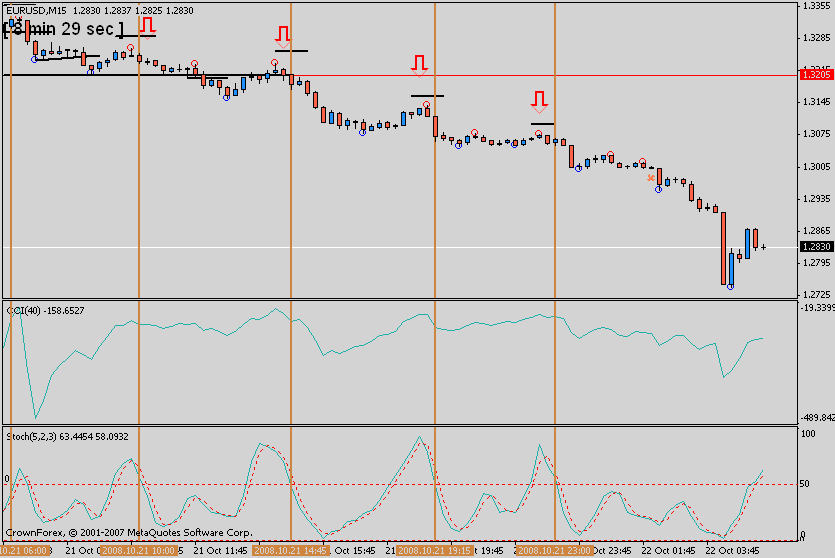
Task: Click the 2008.10.21 23:00 date marker
Action: 554,551
